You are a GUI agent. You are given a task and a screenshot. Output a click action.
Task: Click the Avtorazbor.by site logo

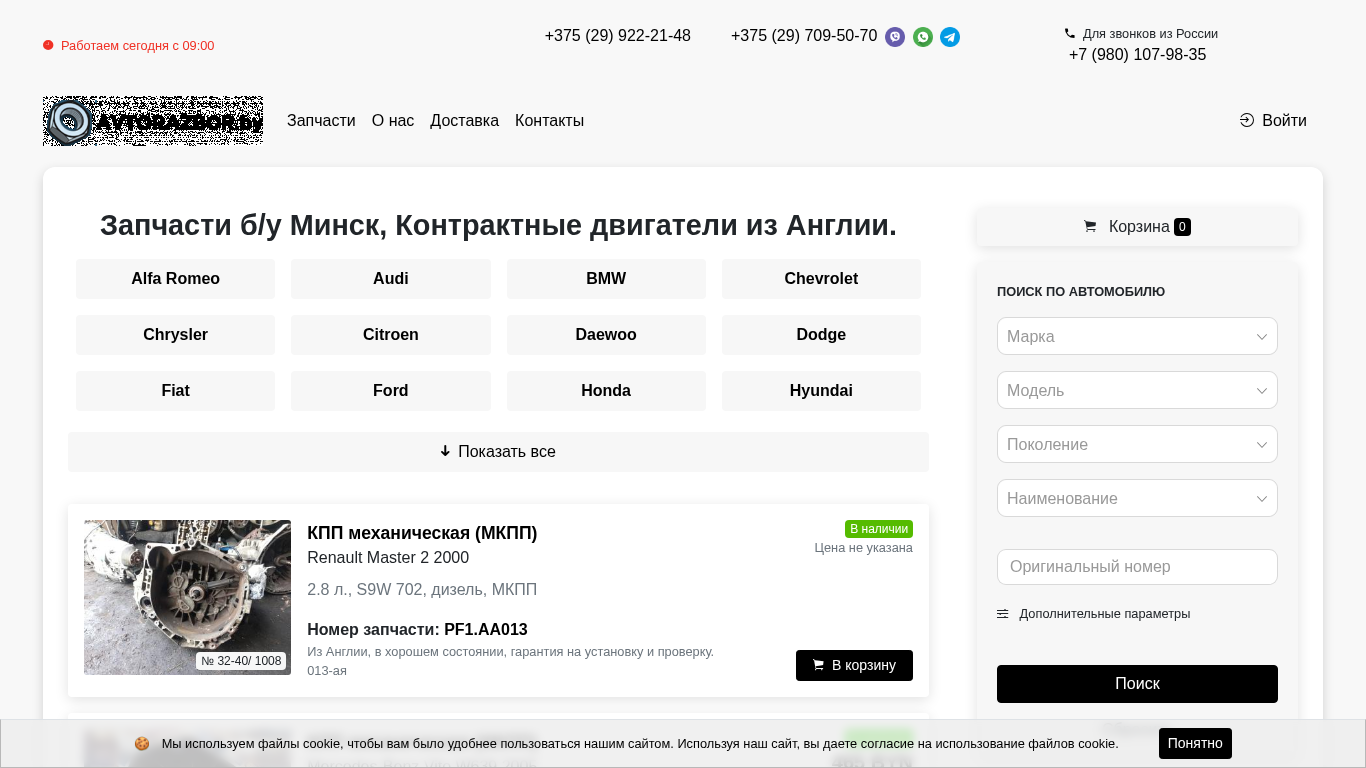[x=153, y=121]
